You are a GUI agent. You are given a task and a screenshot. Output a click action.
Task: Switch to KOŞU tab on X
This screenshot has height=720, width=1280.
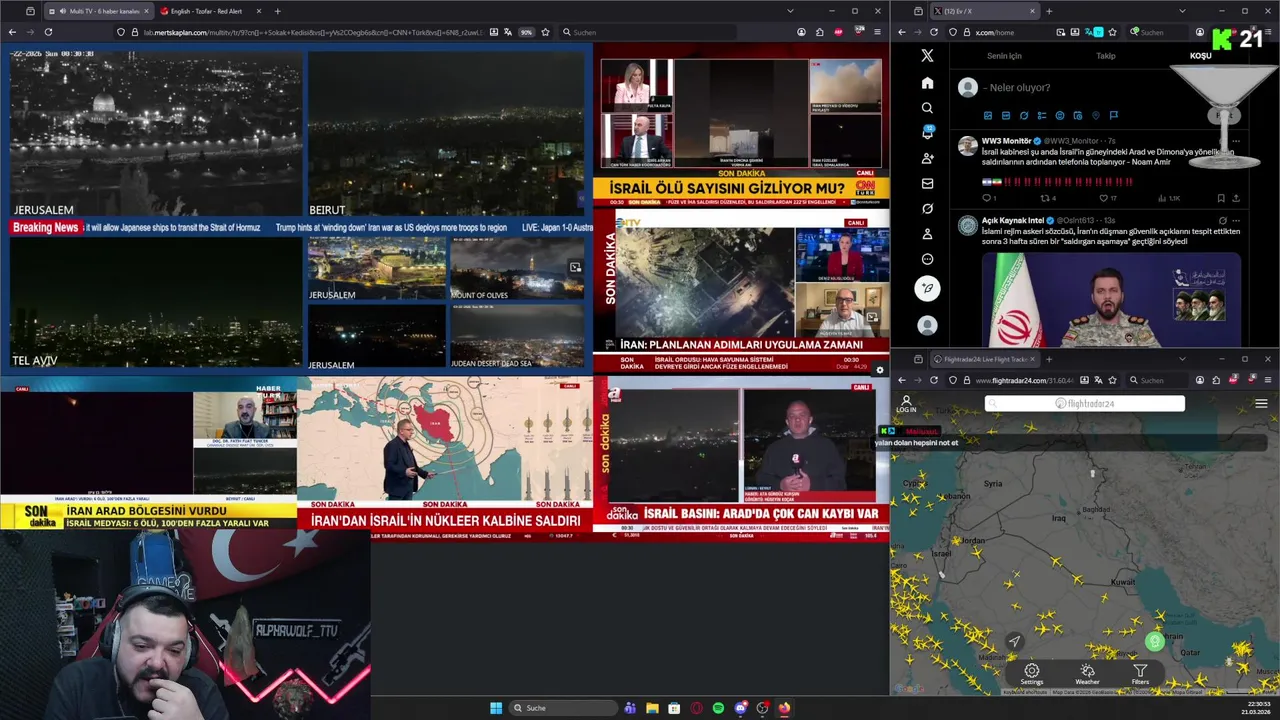tap(1200, 56)
